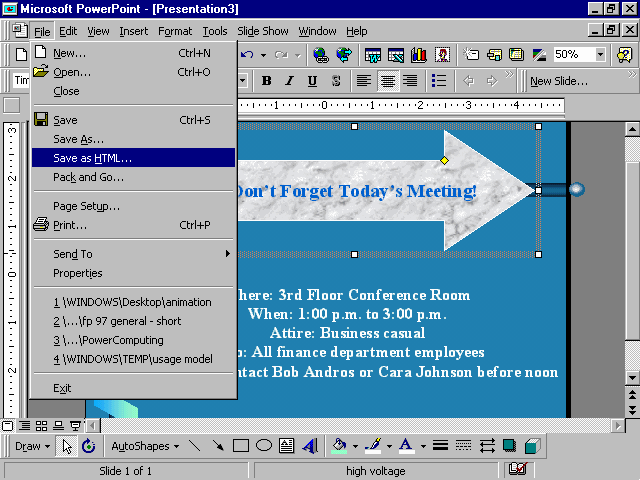
Task: Open Line Color dropdown arrow
Action: pos(389,447)
